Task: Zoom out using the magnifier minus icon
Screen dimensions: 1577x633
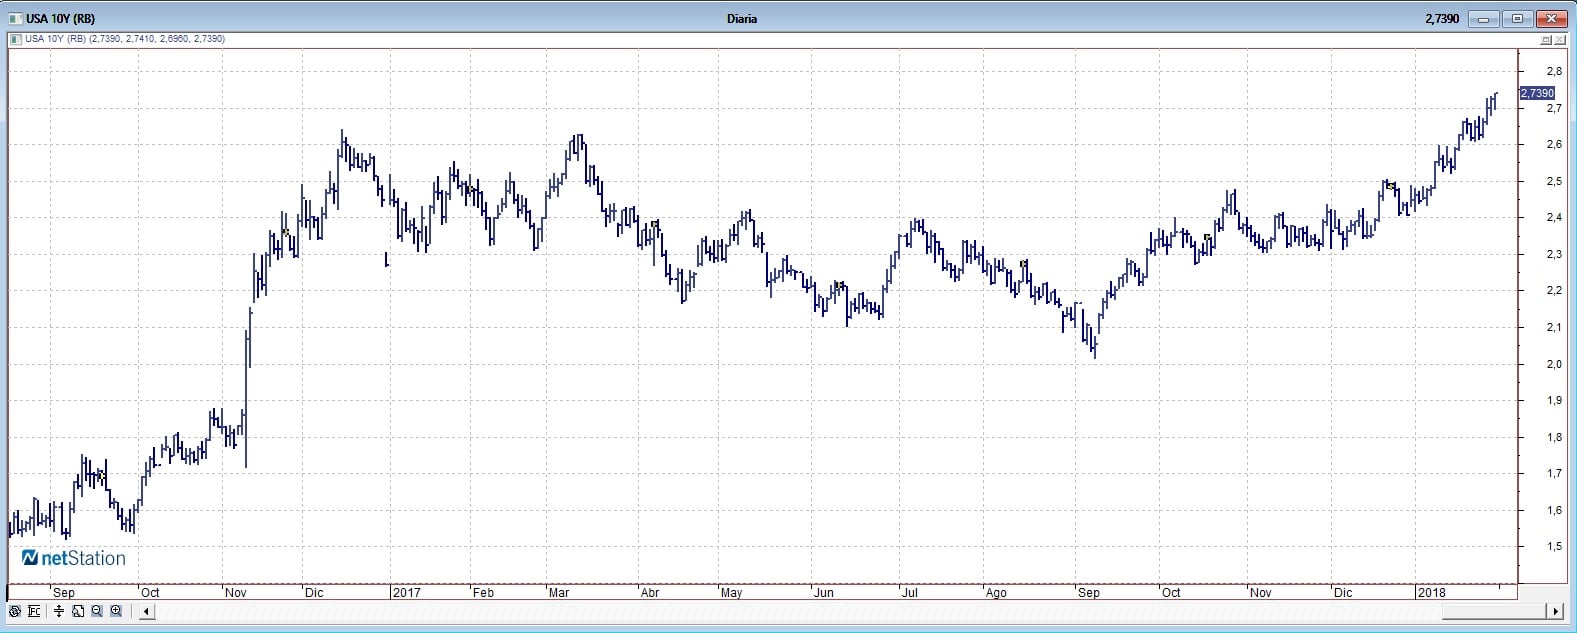Action: coord(97,611)
